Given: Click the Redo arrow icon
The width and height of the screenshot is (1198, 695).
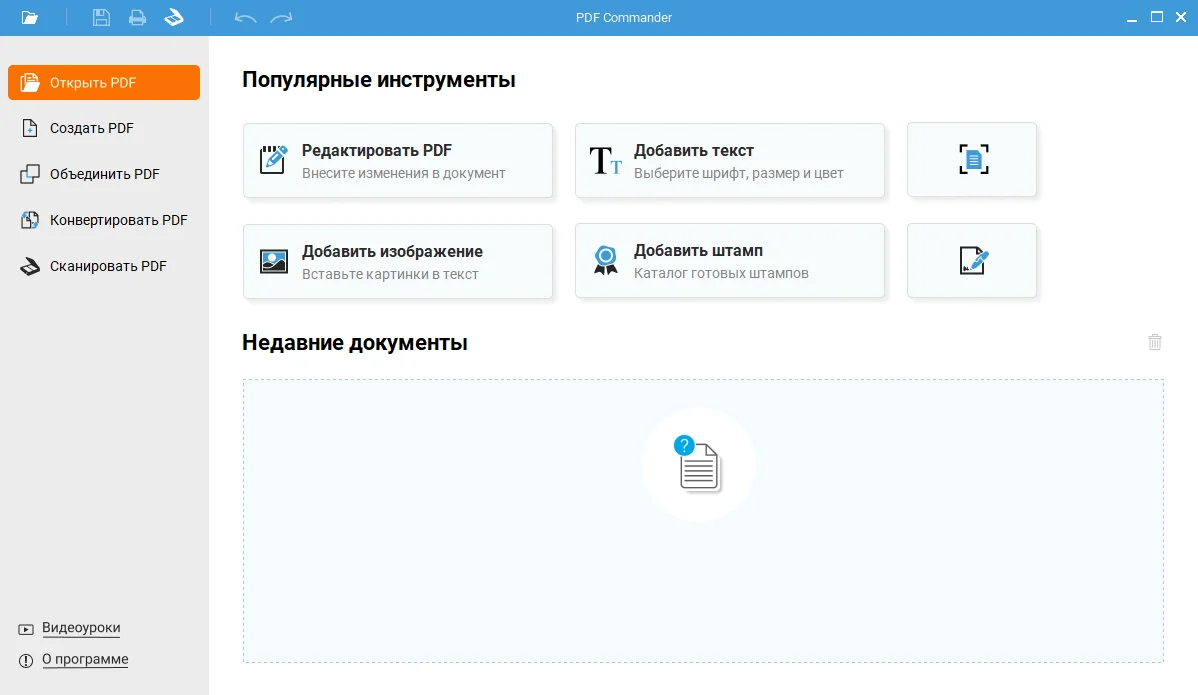Looking at the screenshot, I should 281,17.
